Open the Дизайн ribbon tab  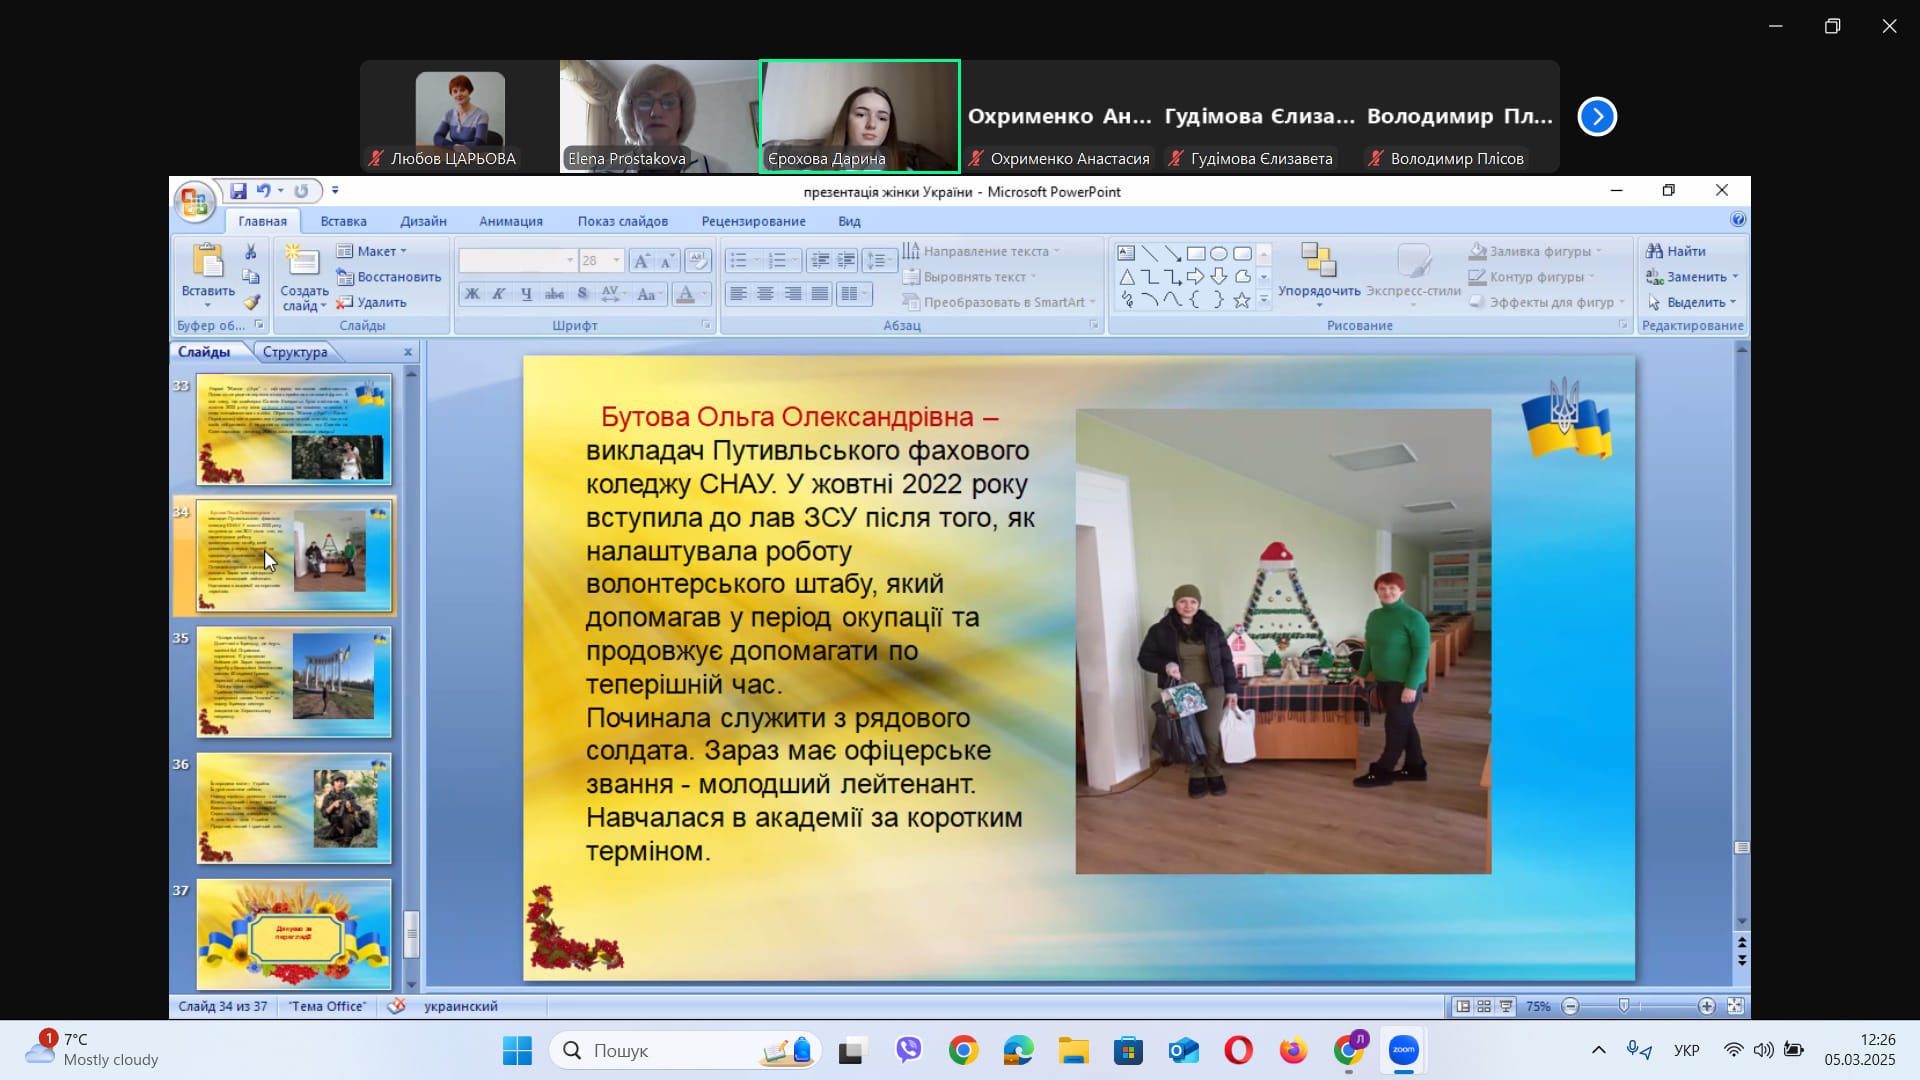(423, 221)
